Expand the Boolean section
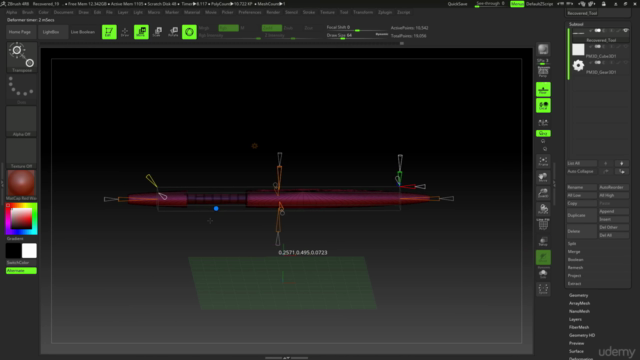 pos(576,260)
